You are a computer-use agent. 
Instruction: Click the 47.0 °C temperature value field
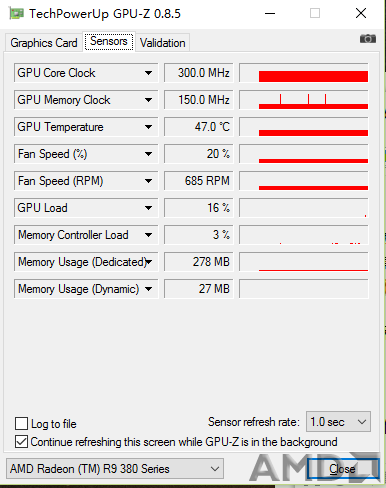198,127
